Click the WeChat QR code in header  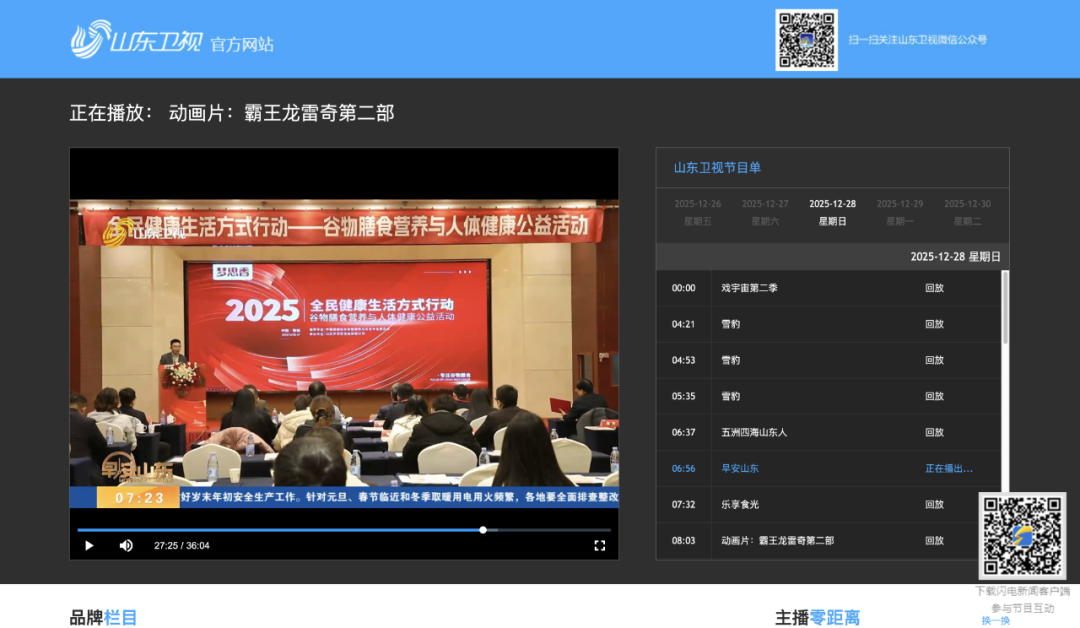(806, 40)
